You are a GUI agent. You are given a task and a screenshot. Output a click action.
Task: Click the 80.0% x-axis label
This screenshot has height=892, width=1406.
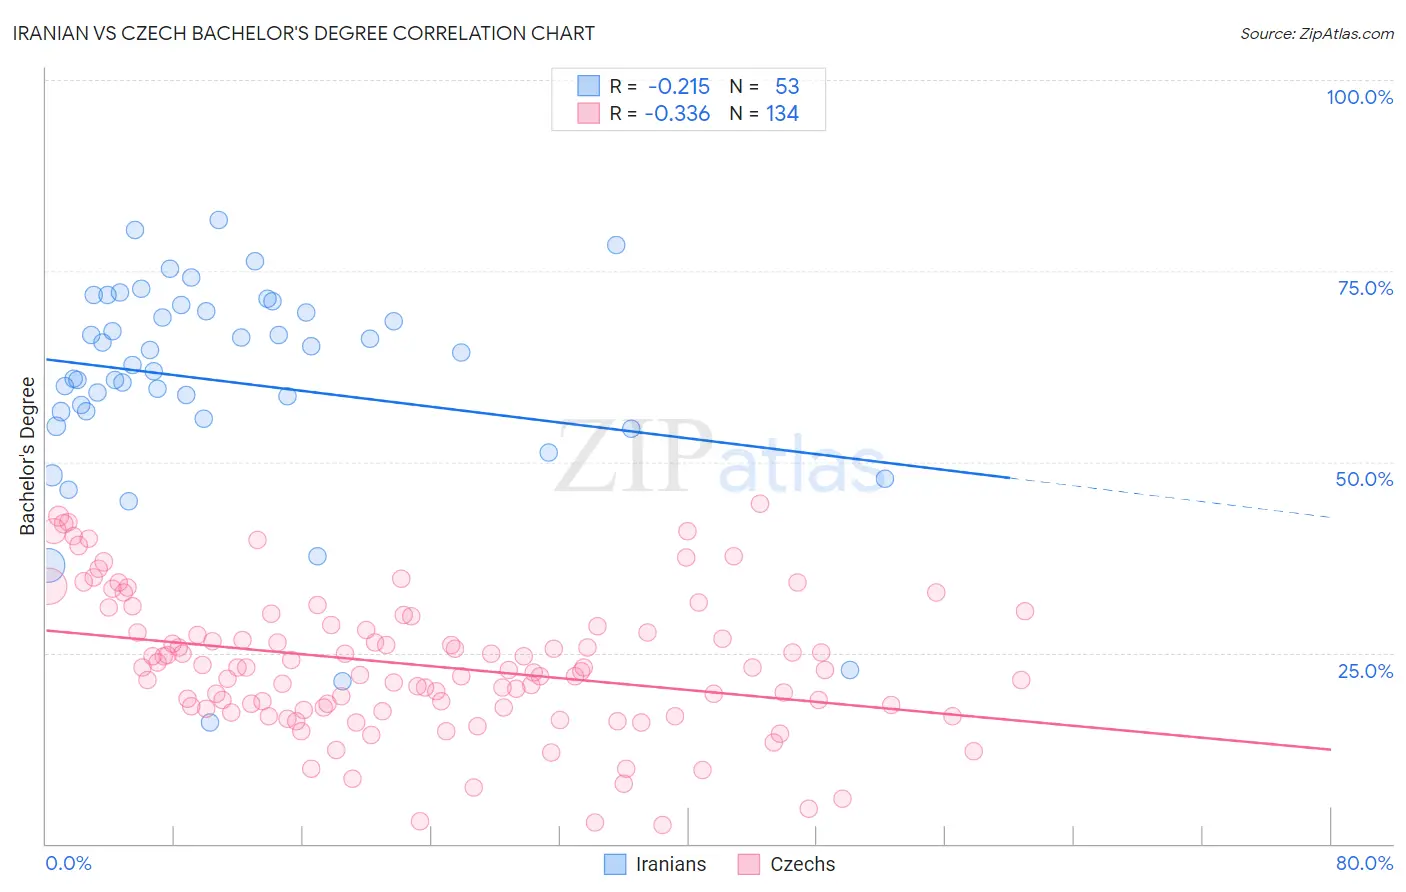(x=1364, y=863)
